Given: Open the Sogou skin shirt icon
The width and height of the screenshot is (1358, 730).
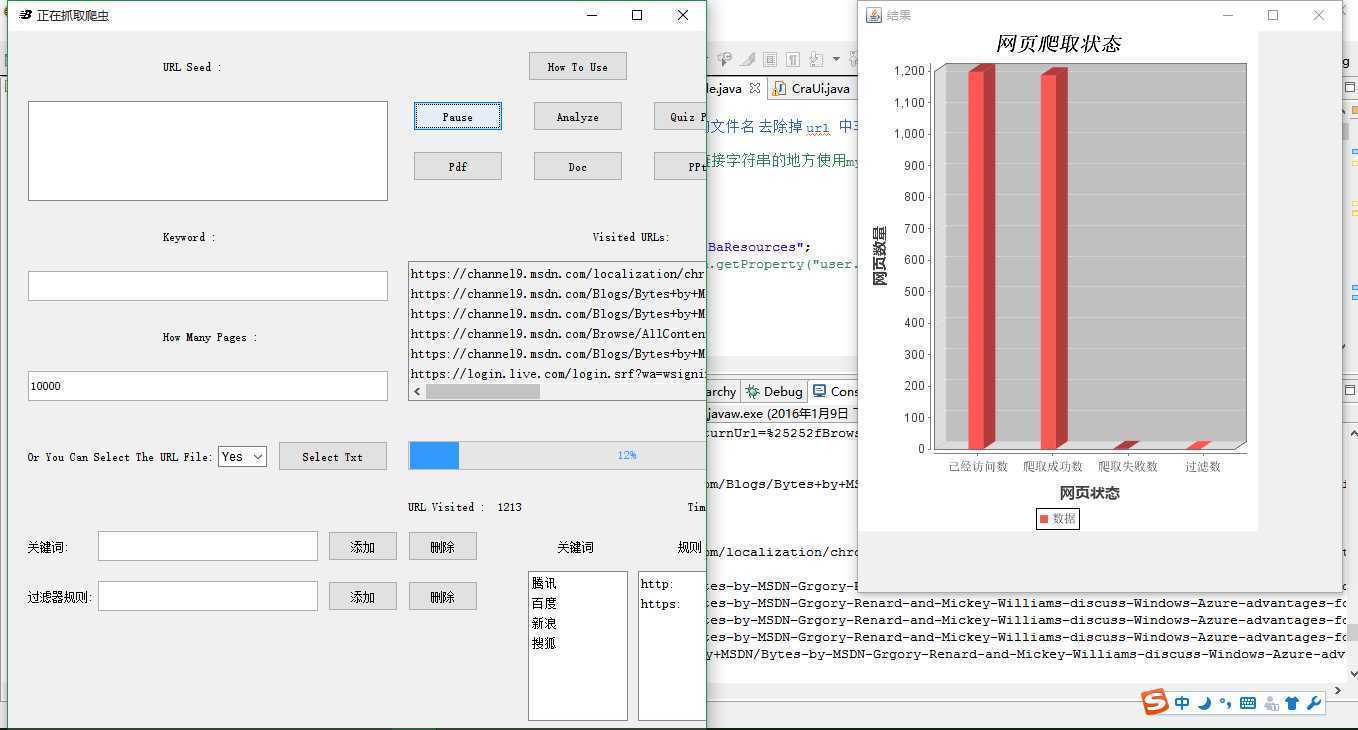Looking at the screenshot, I should (x=1292, y=703).
